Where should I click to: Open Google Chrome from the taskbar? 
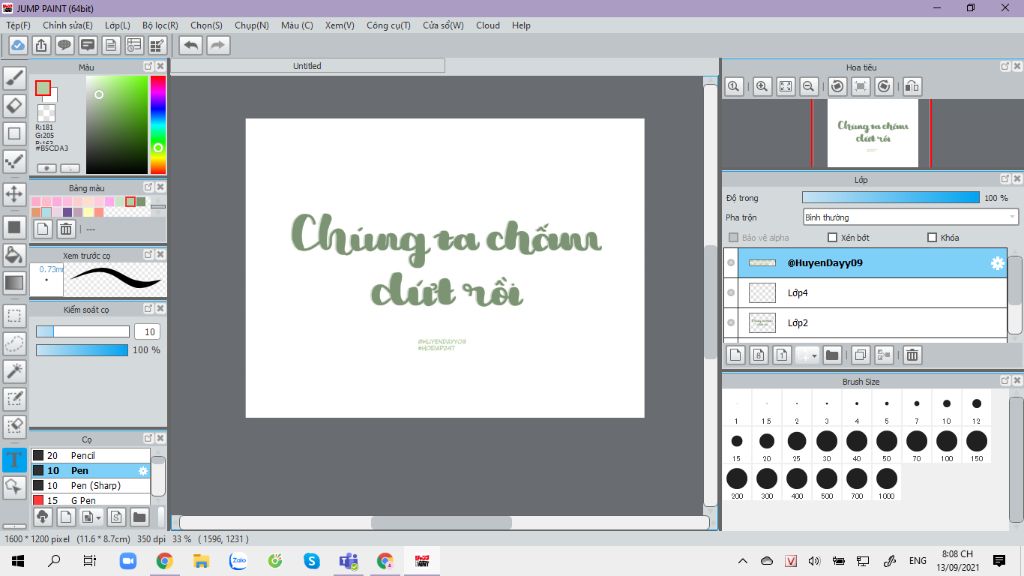point(165,561)
